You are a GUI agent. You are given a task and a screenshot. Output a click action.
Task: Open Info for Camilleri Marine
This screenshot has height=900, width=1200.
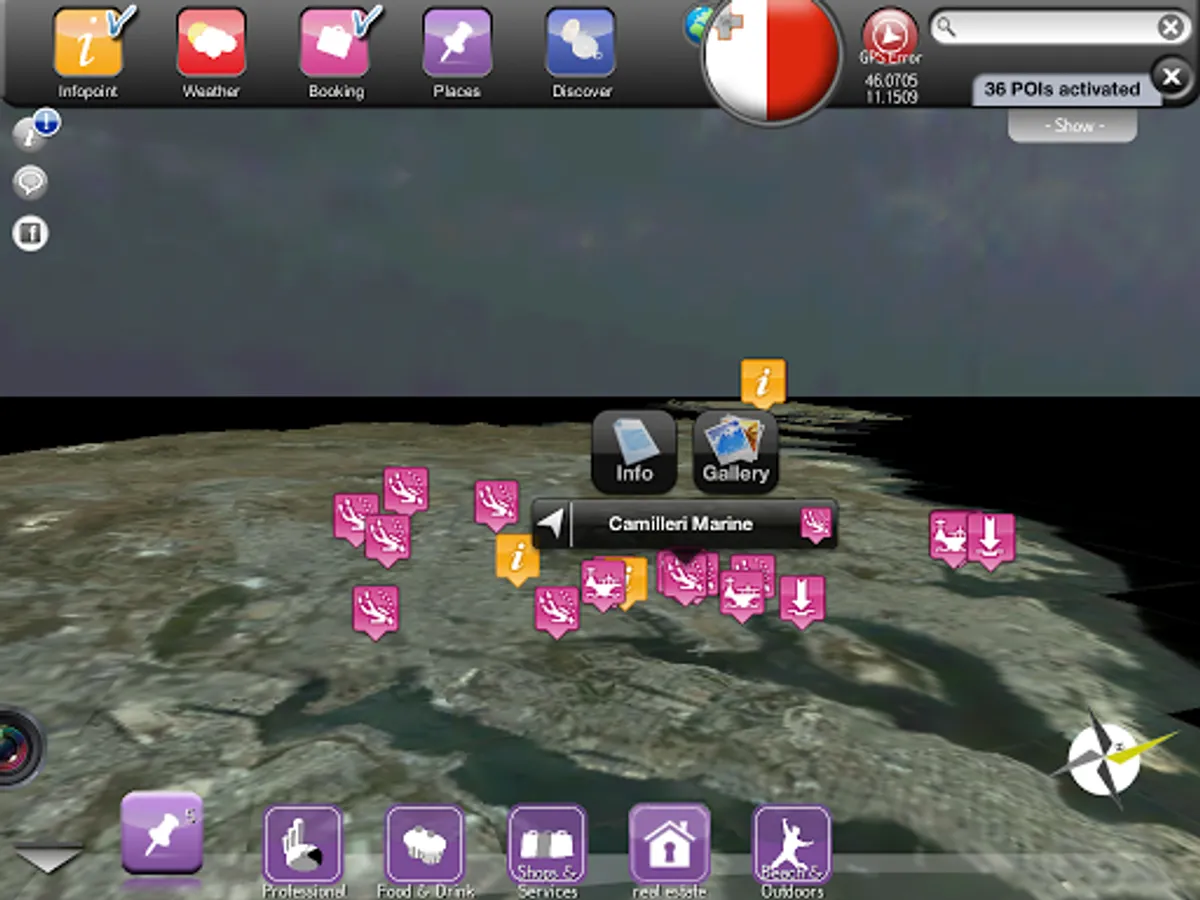(x=634, y=451)
